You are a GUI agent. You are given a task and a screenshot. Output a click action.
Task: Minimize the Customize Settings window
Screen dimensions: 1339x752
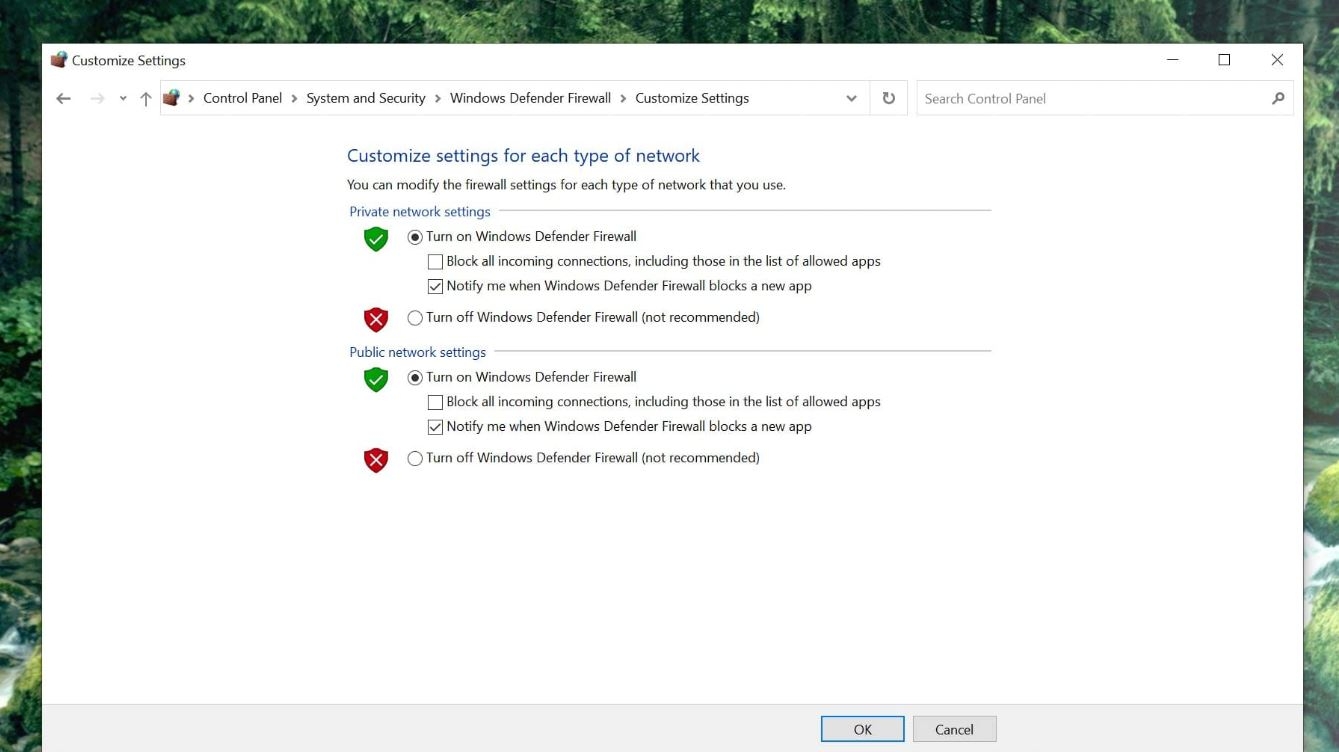click(x=1172, y=60)
